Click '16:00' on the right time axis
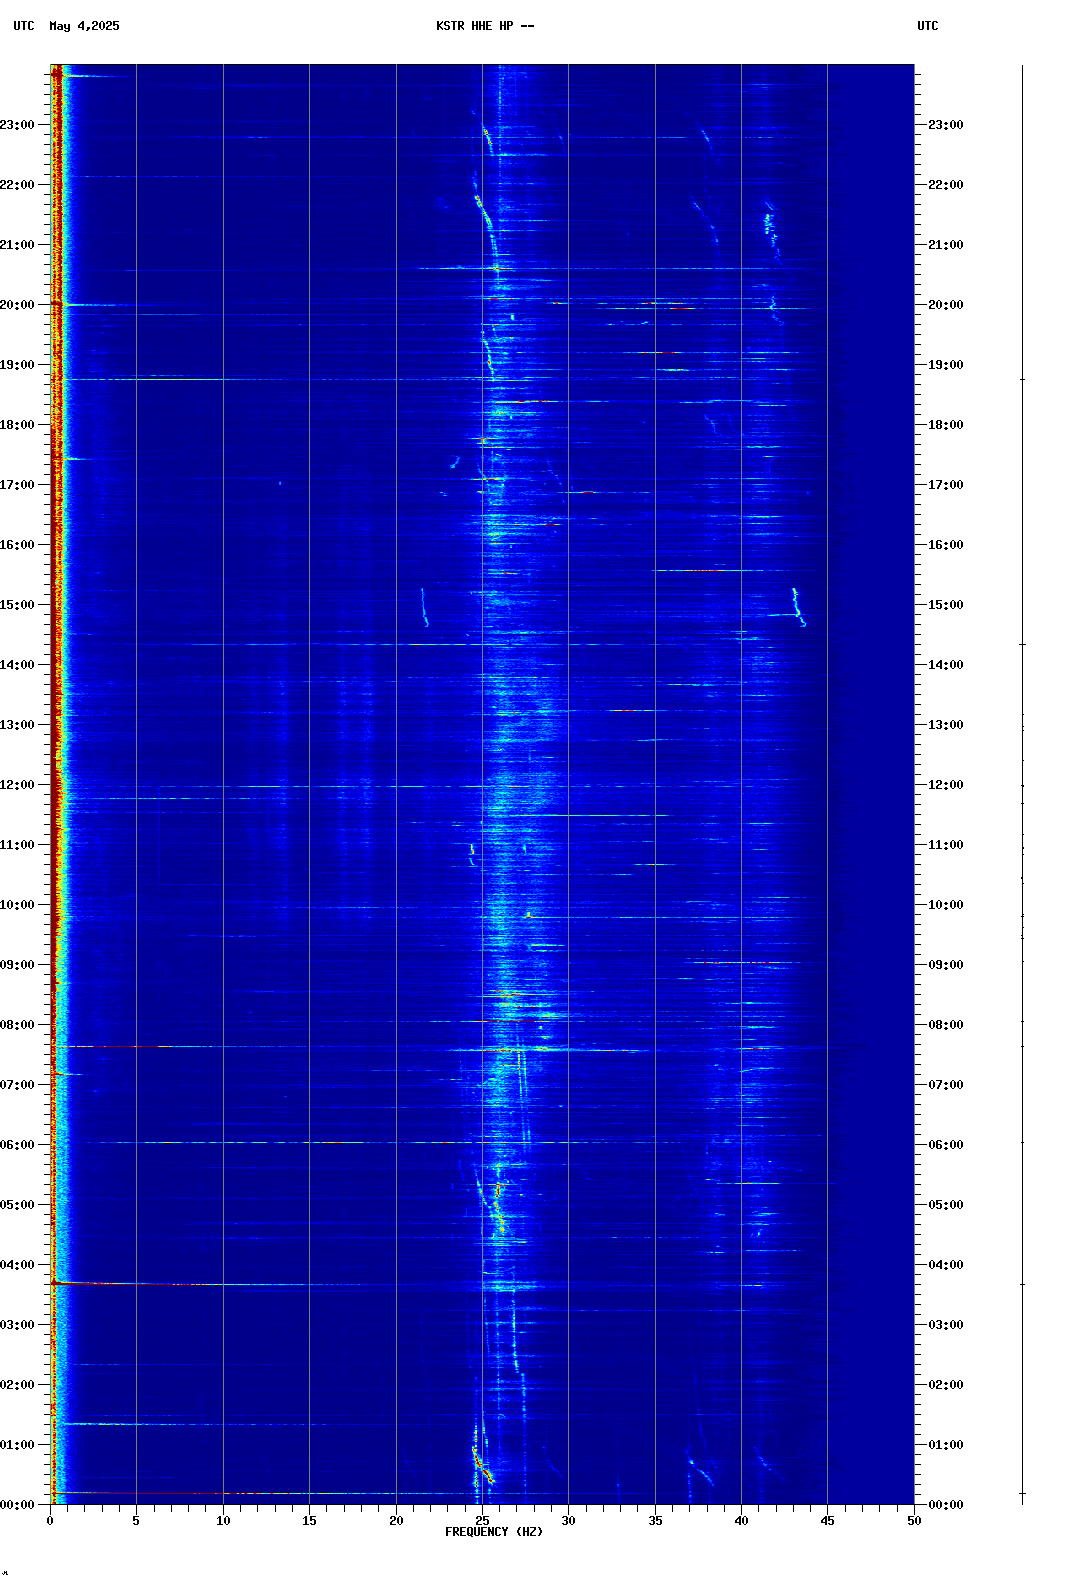1066x1584 pixels. coord(946,545)
